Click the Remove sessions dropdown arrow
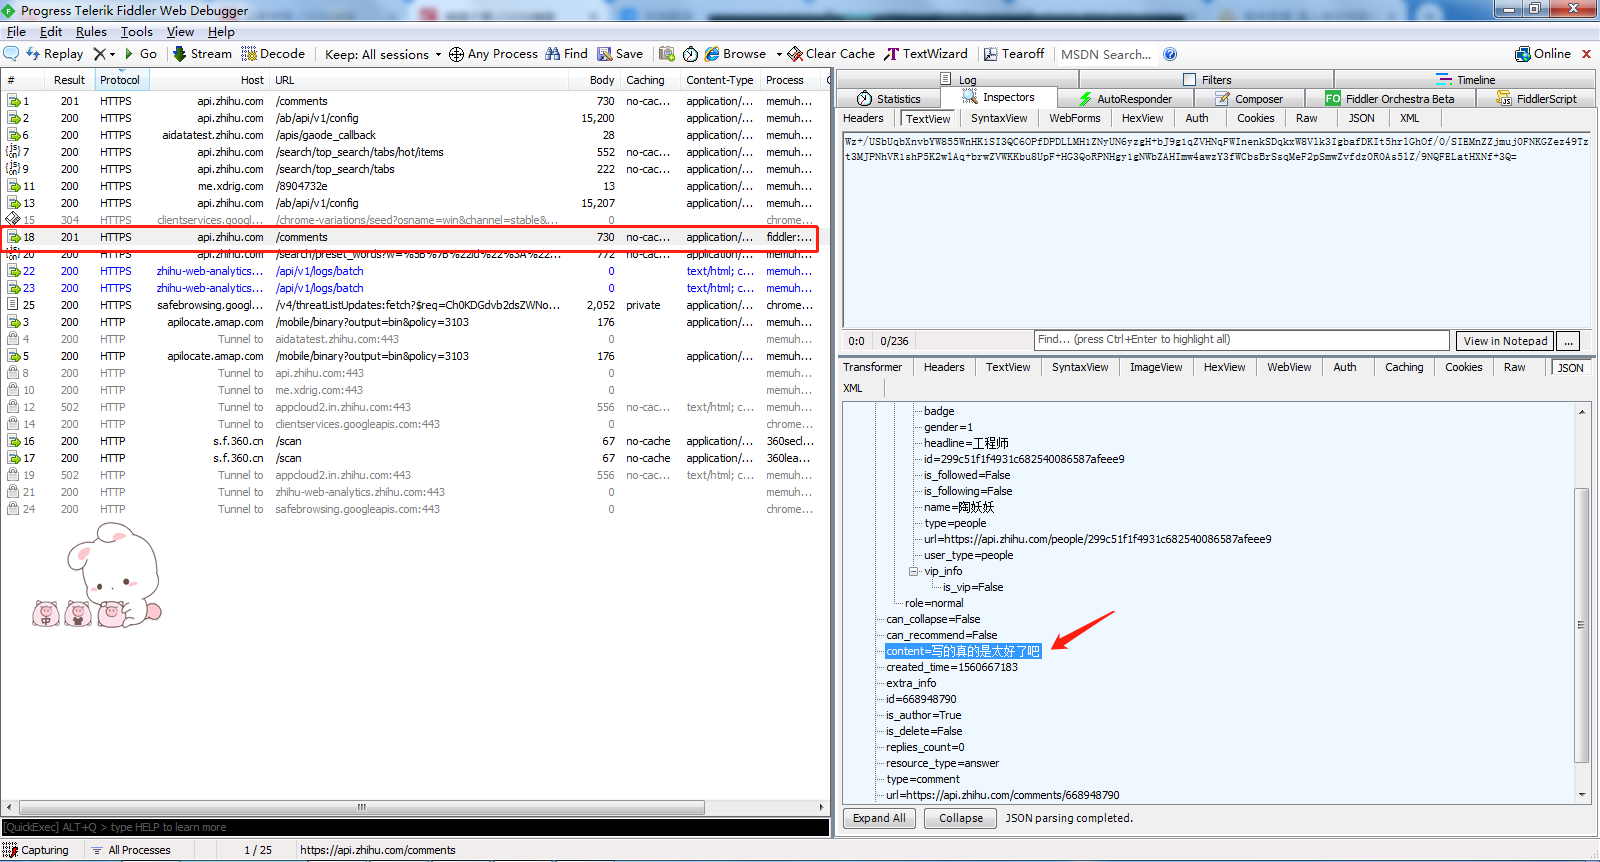This screenshot has width=1600, height=862. [112, 55]
